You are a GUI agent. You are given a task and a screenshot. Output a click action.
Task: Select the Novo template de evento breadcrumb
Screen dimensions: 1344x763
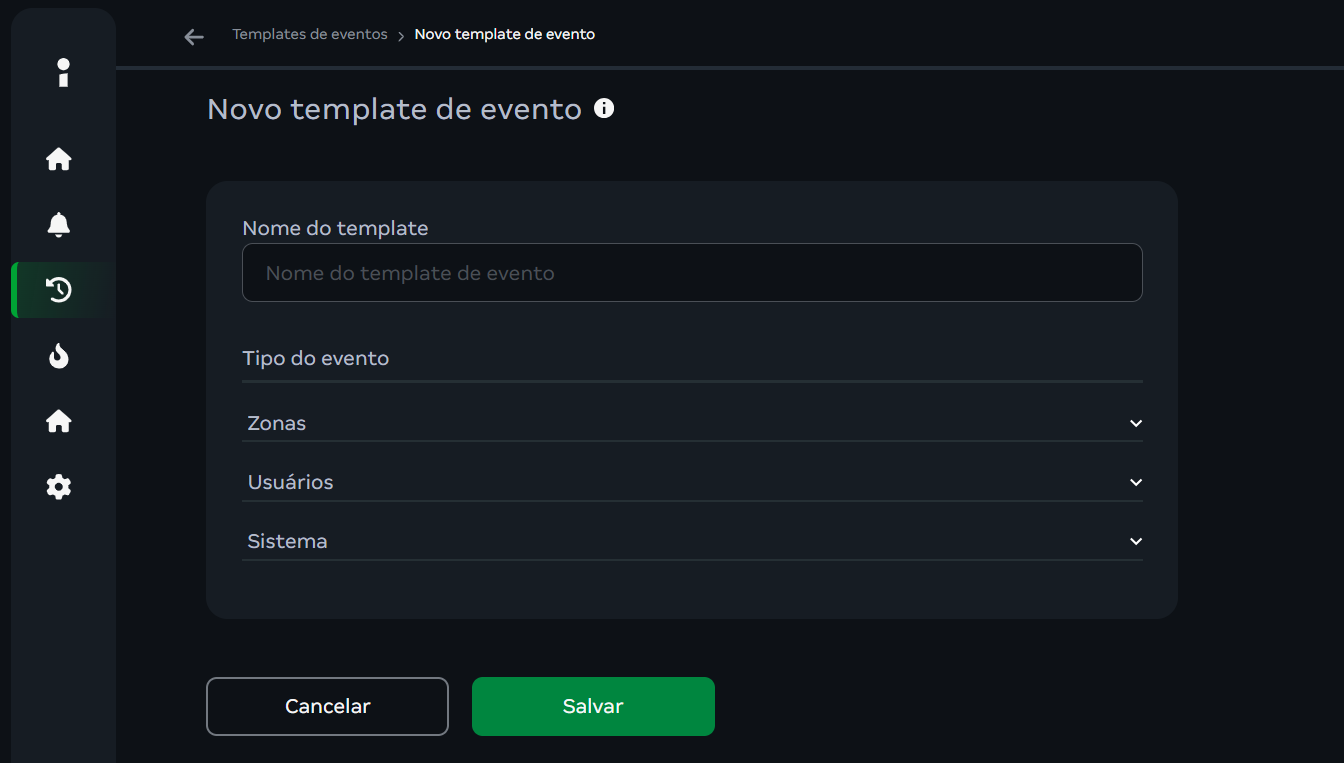tap(504, 33)
